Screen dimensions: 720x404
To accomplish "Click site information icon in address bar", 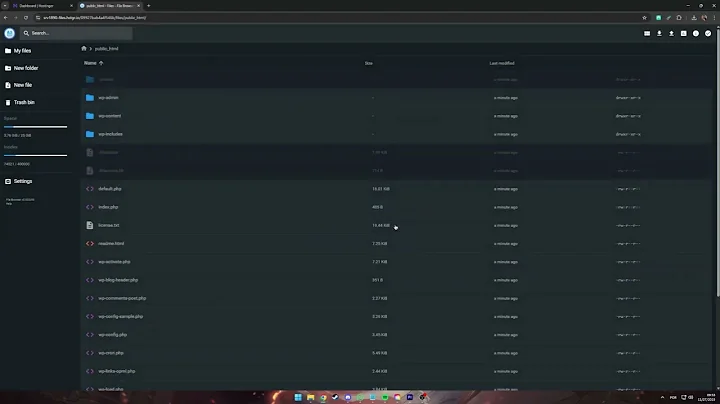I will (38, 17).
